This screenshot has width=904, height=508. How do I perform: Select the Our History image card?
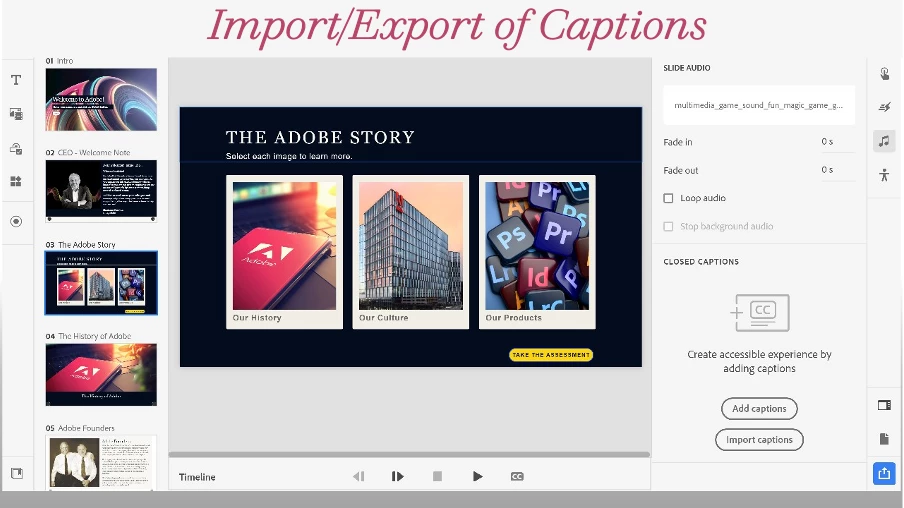click(284, 252)
